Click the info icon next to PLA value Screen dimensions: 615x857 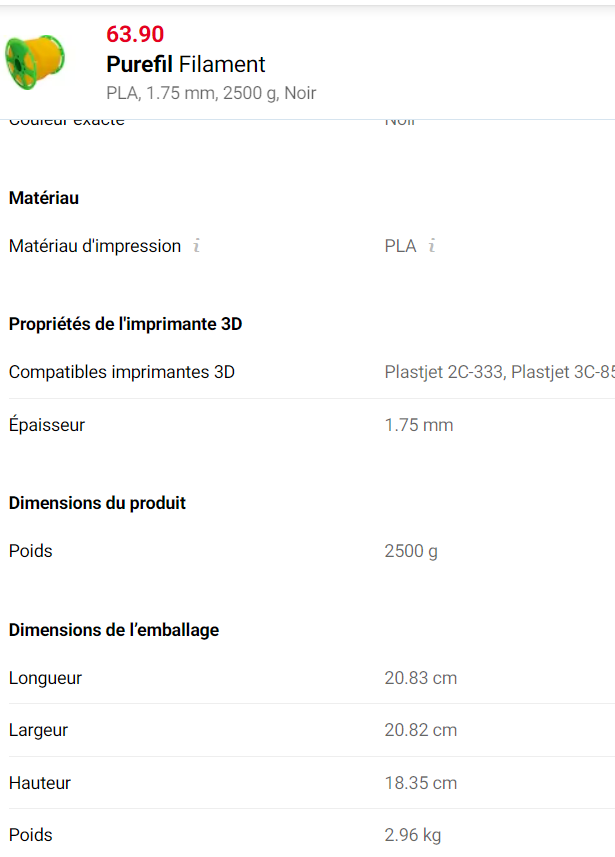point(432,245)
